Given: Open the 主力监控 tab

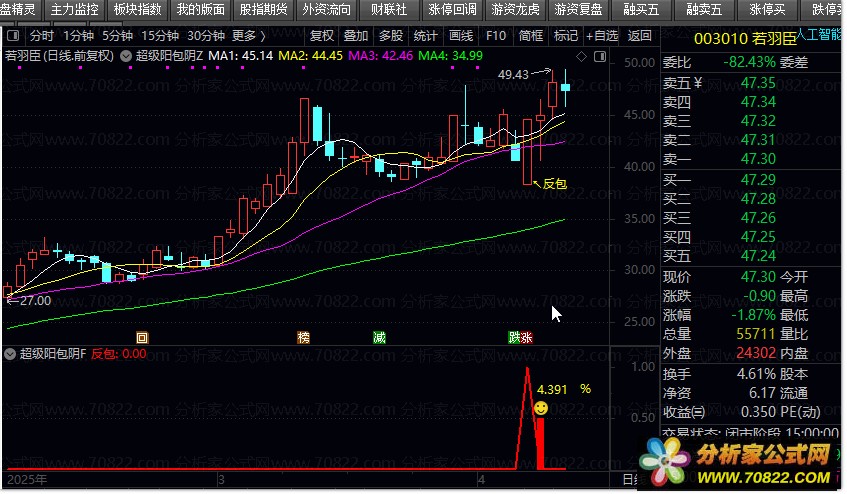Looking at the screenshot, I should point(75,9).
